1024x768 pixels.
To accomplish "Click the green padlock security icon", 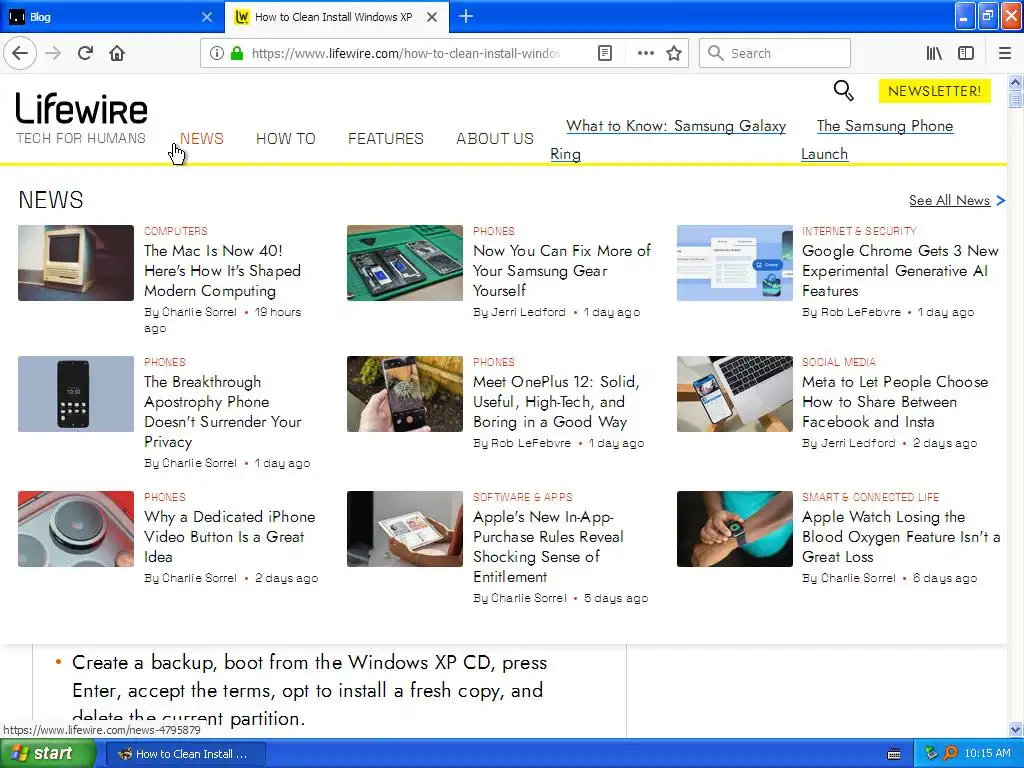I will (x=236, y=53).
